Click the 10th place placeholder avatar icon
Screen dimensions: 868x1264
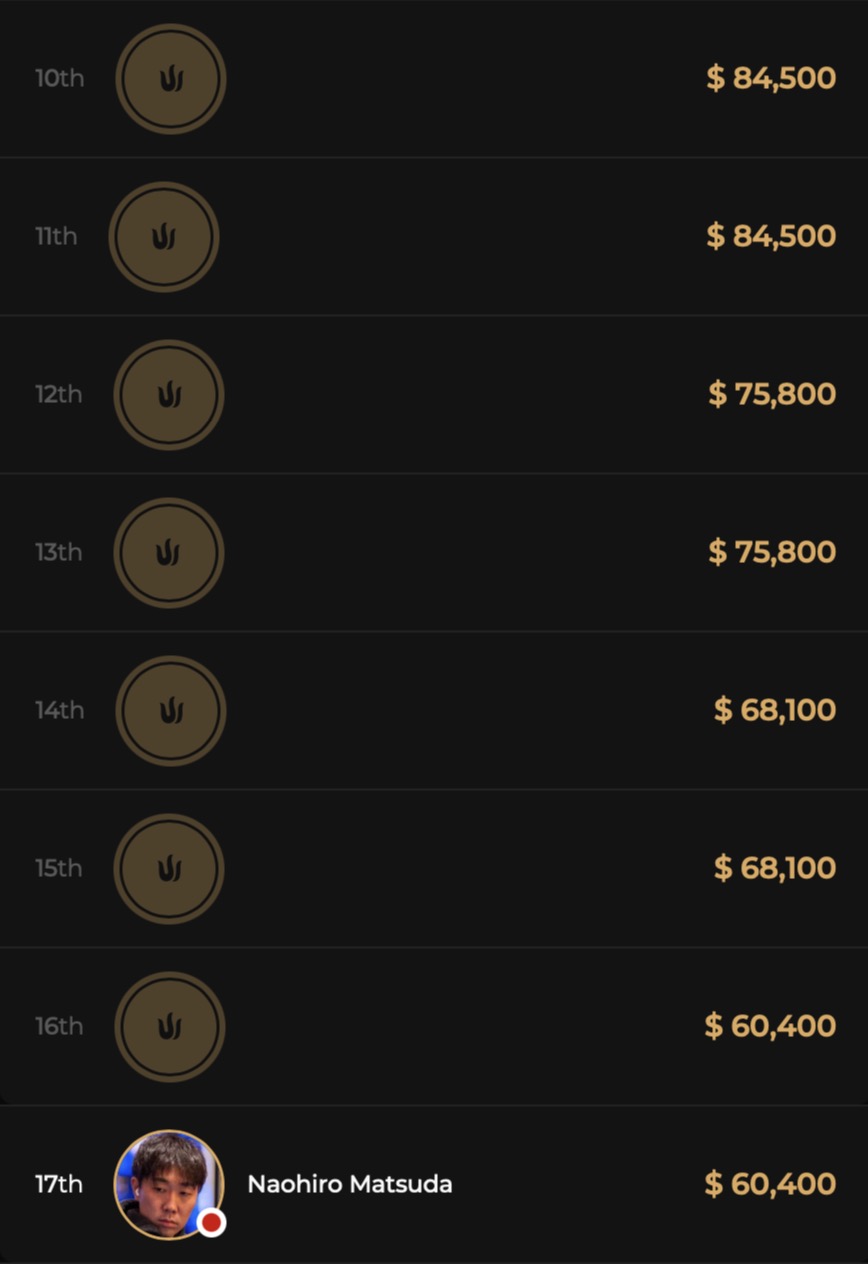click(x=171, y=79)
